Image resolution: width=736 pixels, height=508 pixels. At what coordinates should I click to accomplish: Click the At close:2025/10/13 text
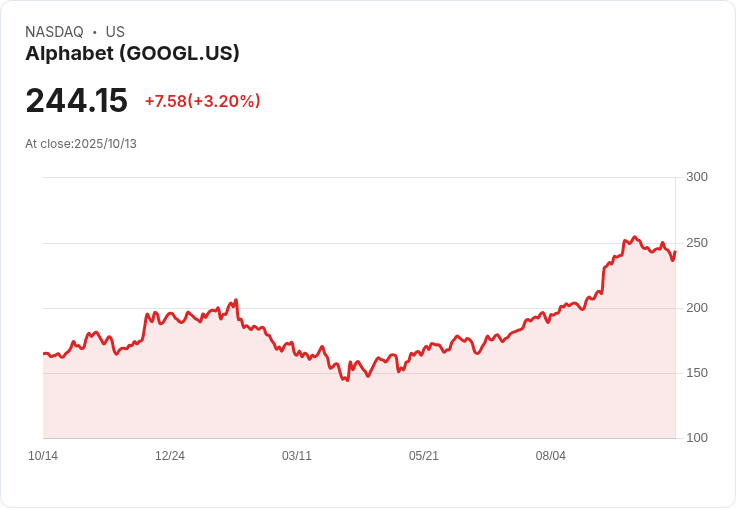[x=81, y=144]
